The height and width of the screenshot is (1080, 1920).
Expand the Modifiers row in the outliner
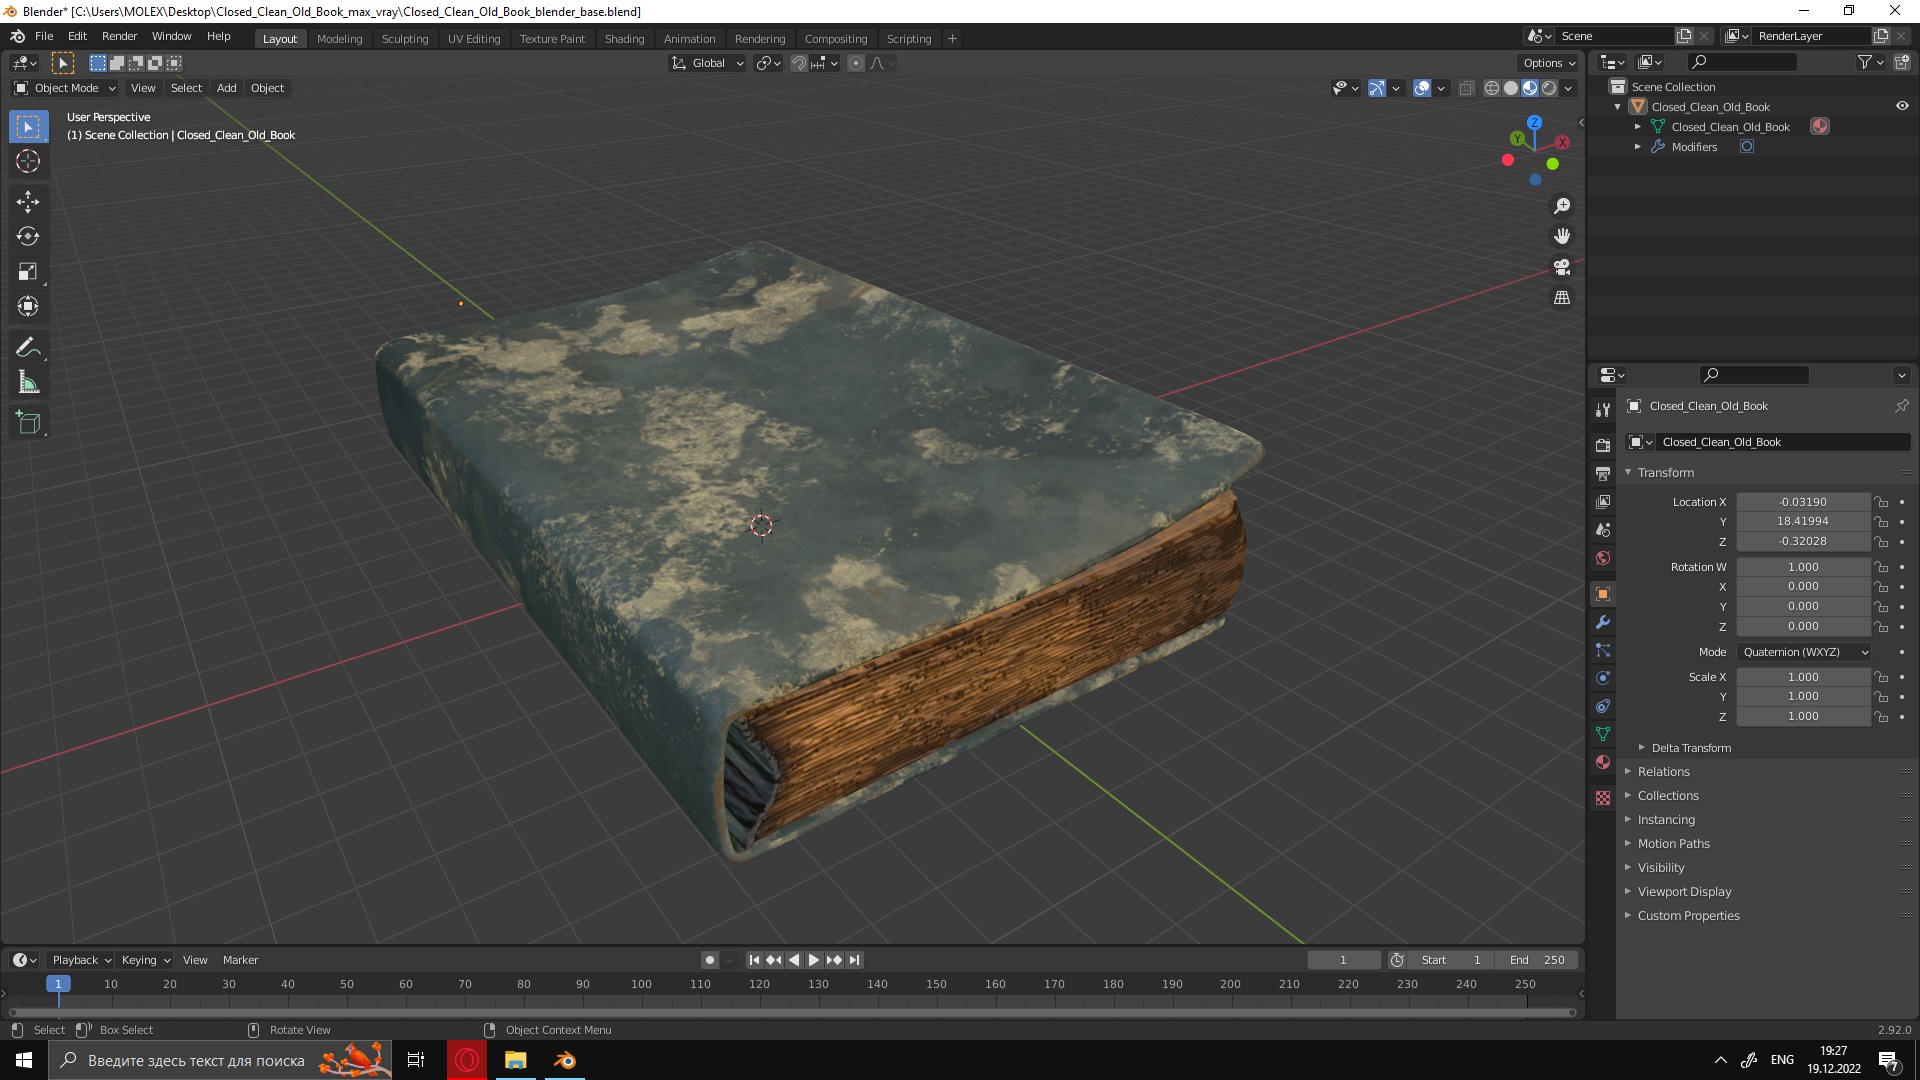[x=1638, y=147]
